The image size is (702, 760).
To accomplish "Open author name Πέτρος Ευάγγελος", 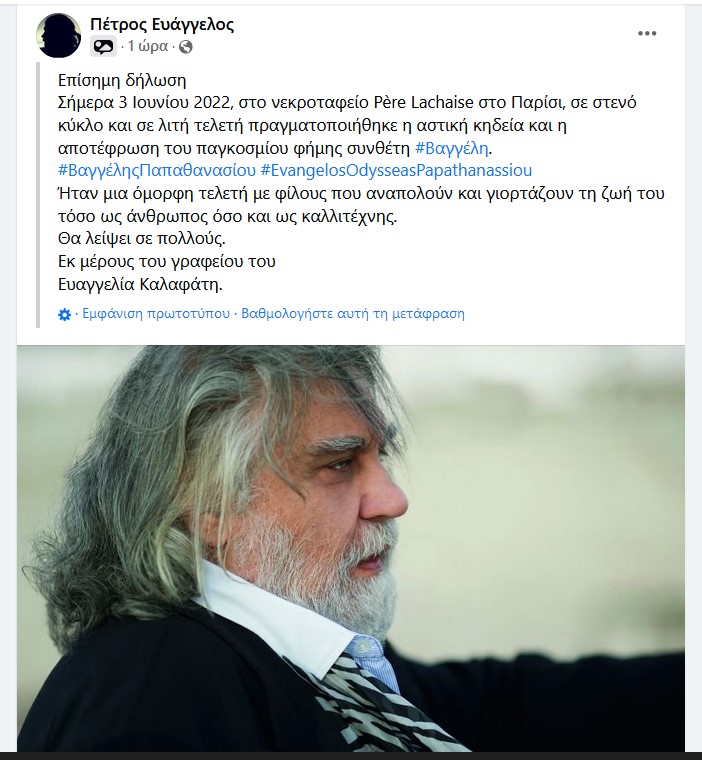I will point(162,24).
